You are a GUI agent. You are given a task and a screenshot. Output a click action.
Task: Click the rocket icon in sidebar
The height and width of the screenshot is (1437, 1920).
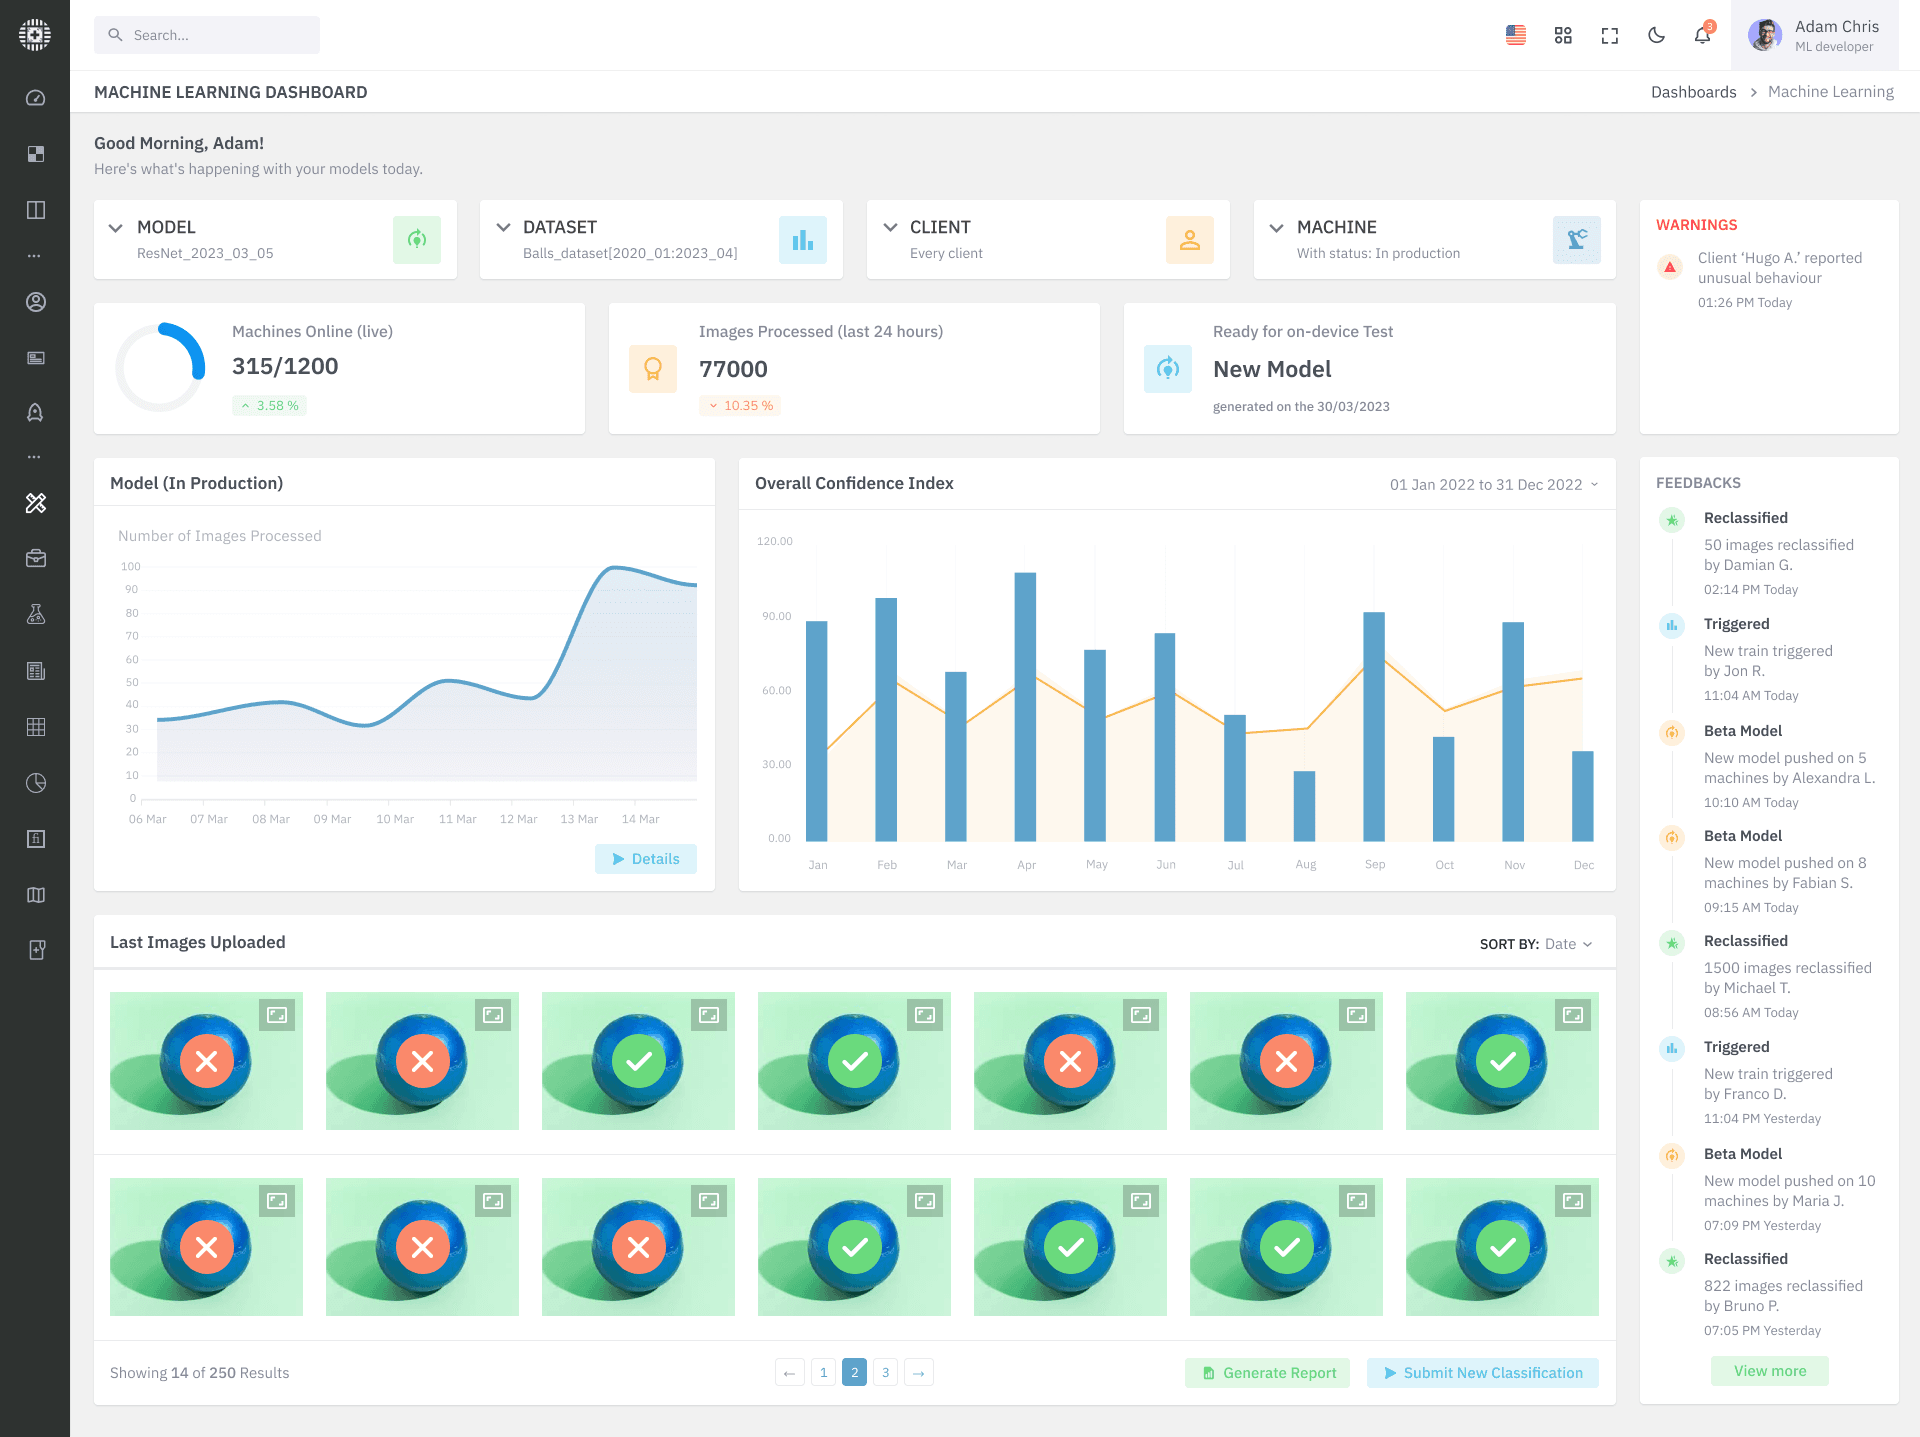(35, 412)
